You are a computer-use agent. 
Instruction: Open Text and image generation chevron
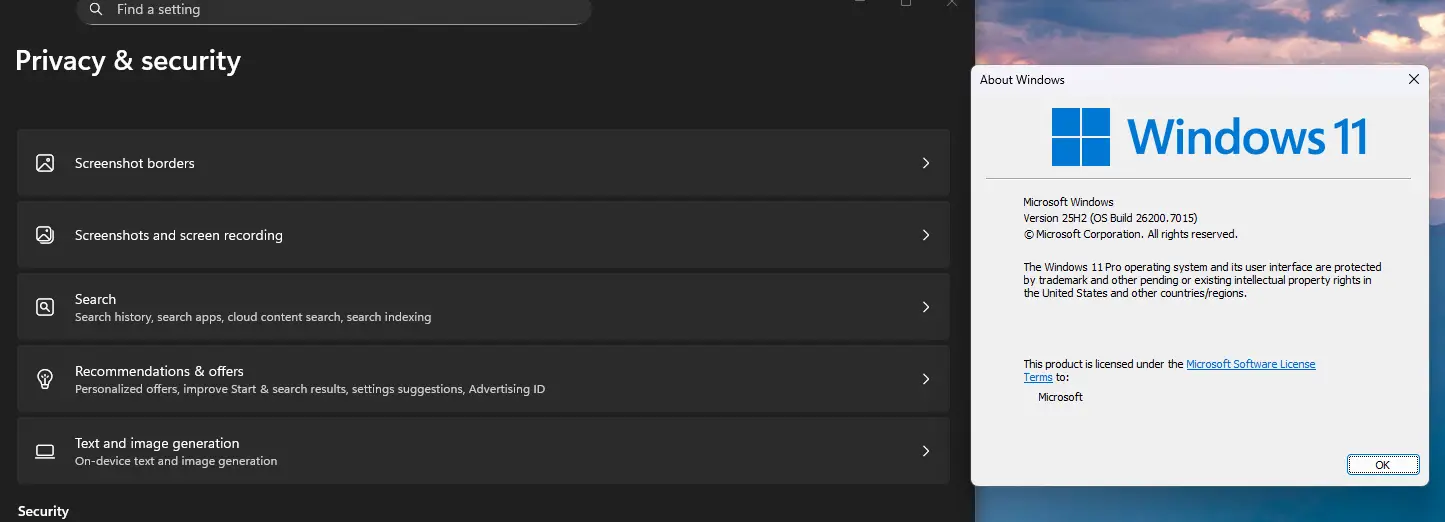pyautogui.click(x=926, y=451)
